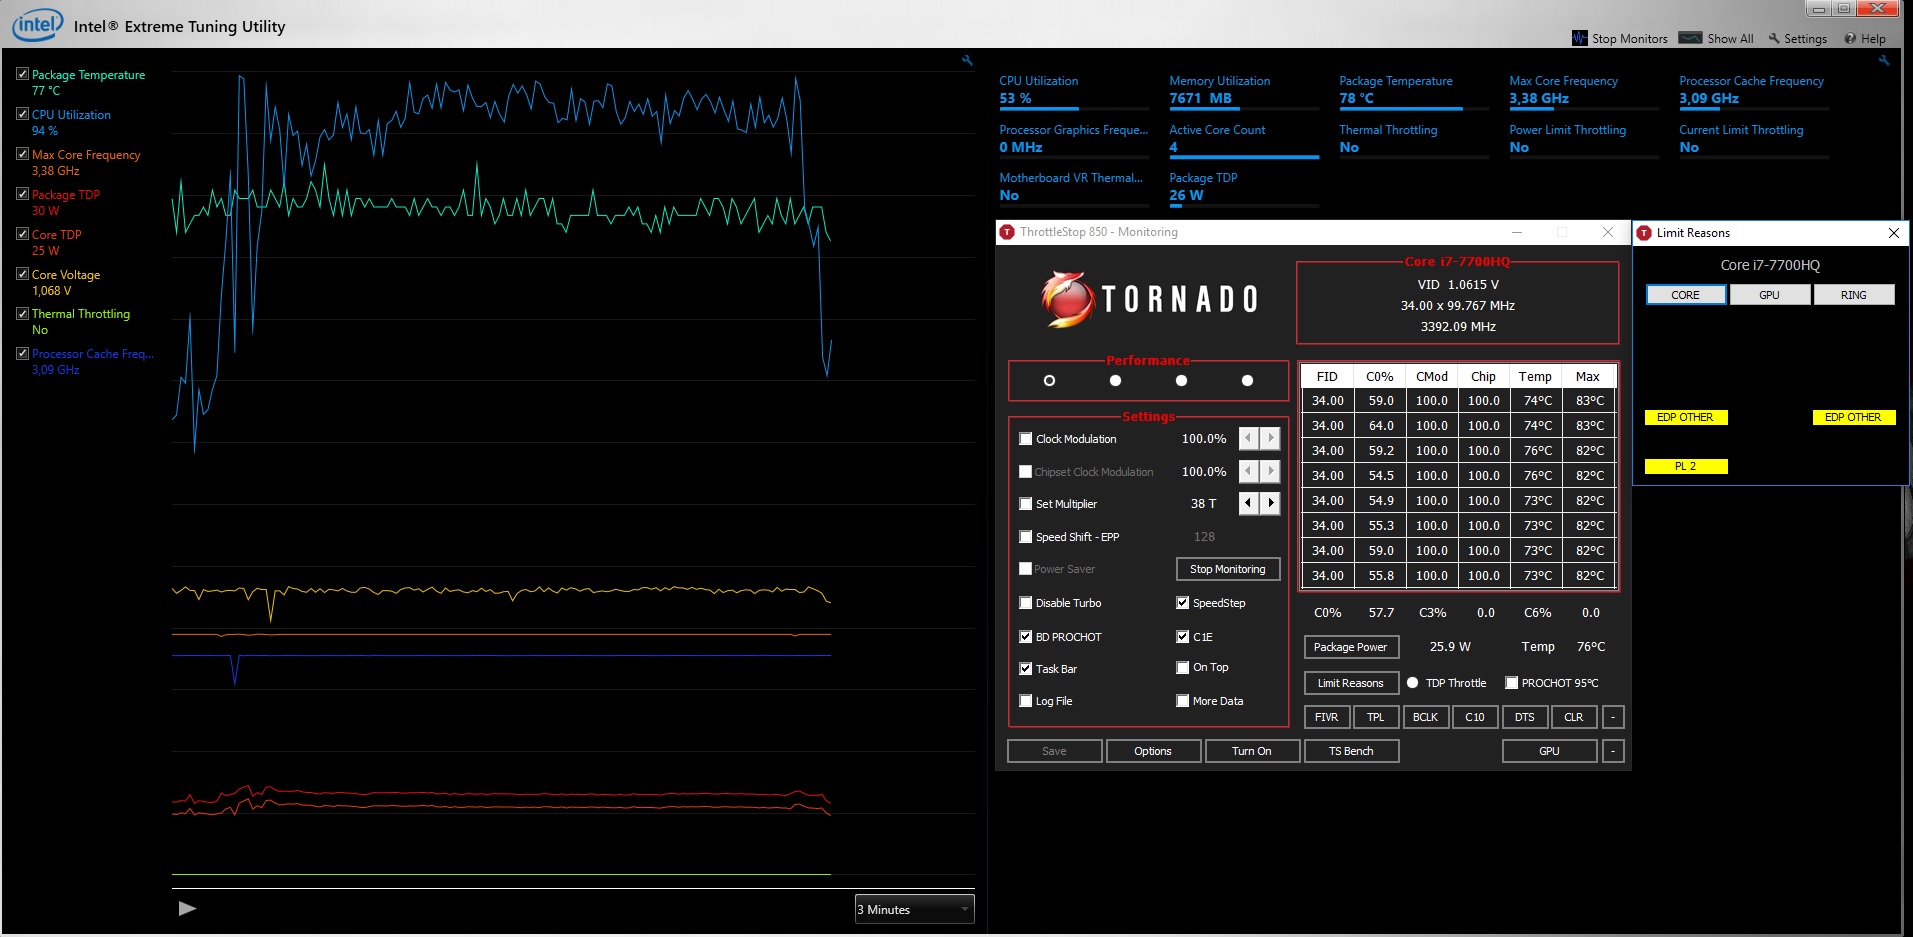
Task: Select the third Performance profile radio button
Action: (1181, 381)
